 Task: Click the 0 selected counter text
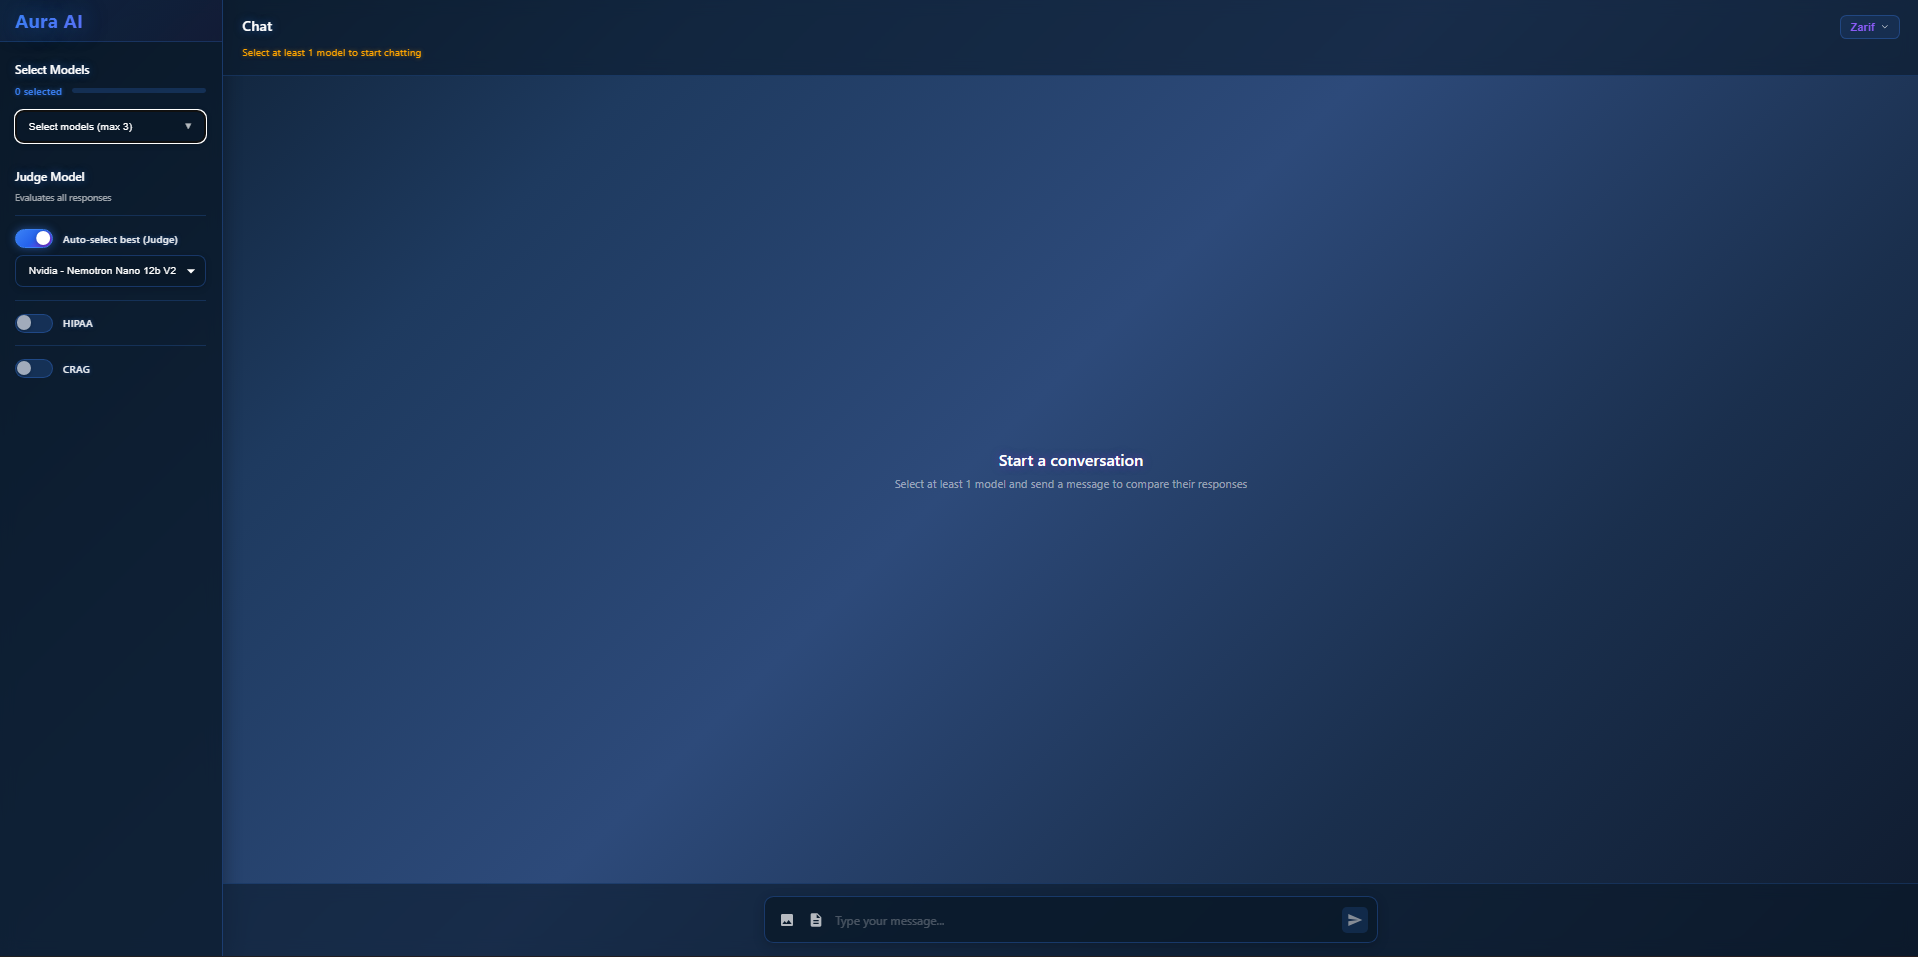pos(38,92)
